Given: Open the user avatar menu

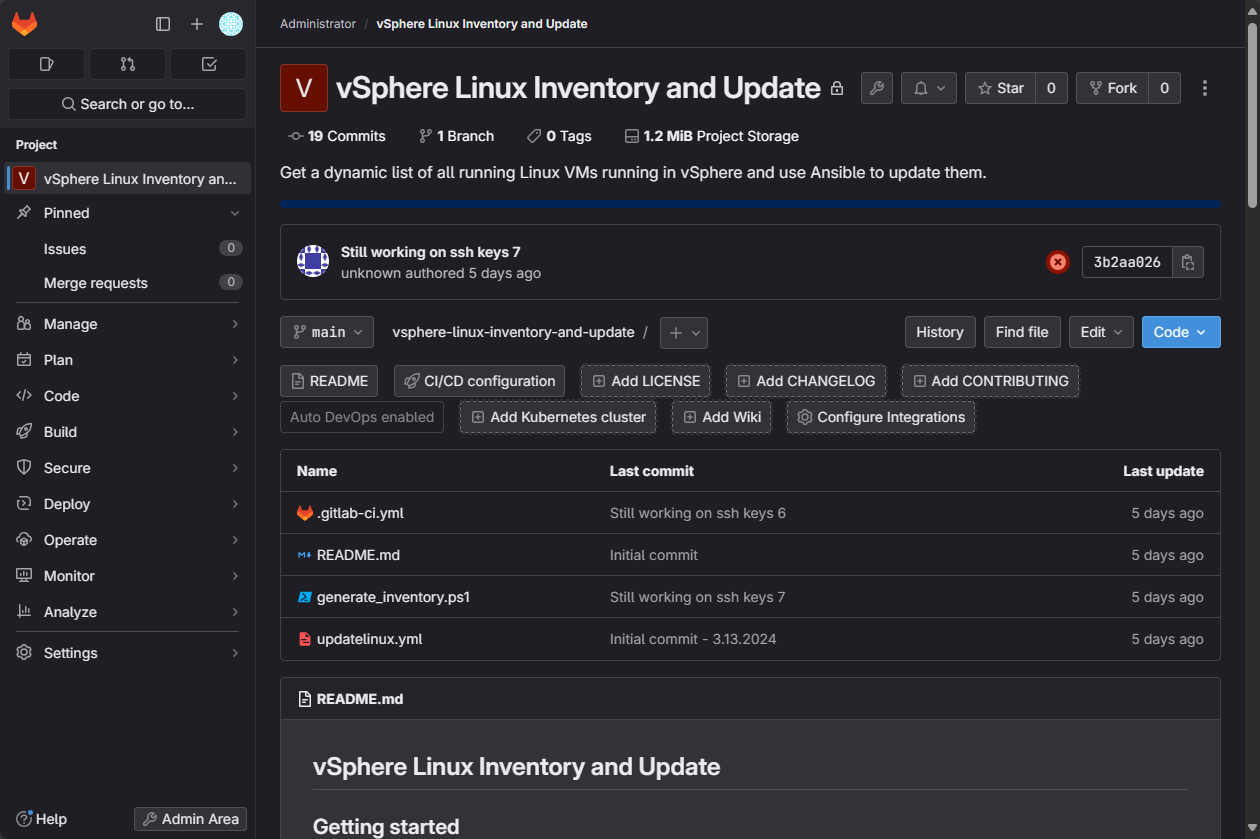Looking at the screenshot, I should (231, 24).
